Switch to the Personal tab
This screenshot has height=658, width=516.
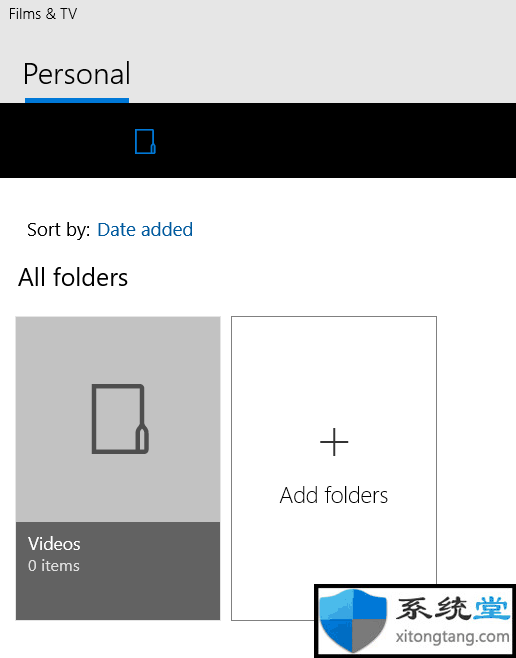pos(77,74)
